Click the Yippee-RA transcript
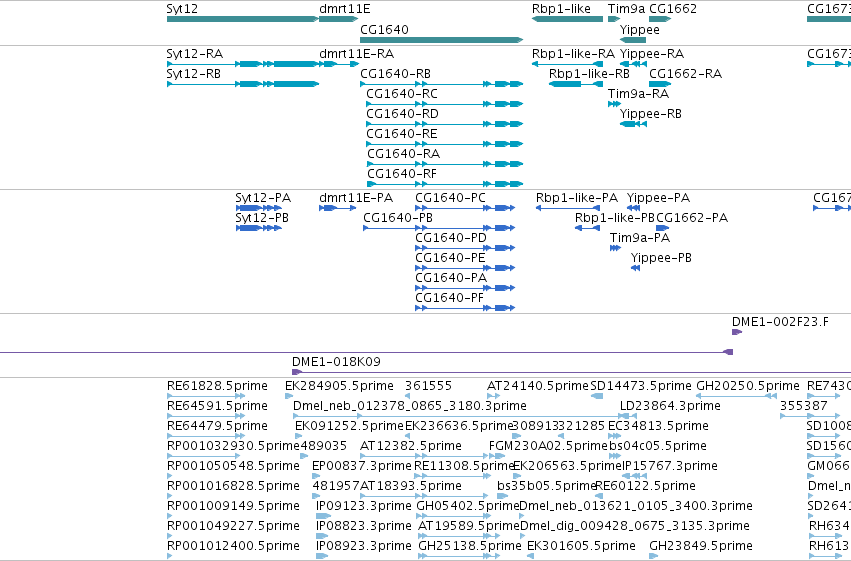 pyautogui.click(x=633, y=64)
